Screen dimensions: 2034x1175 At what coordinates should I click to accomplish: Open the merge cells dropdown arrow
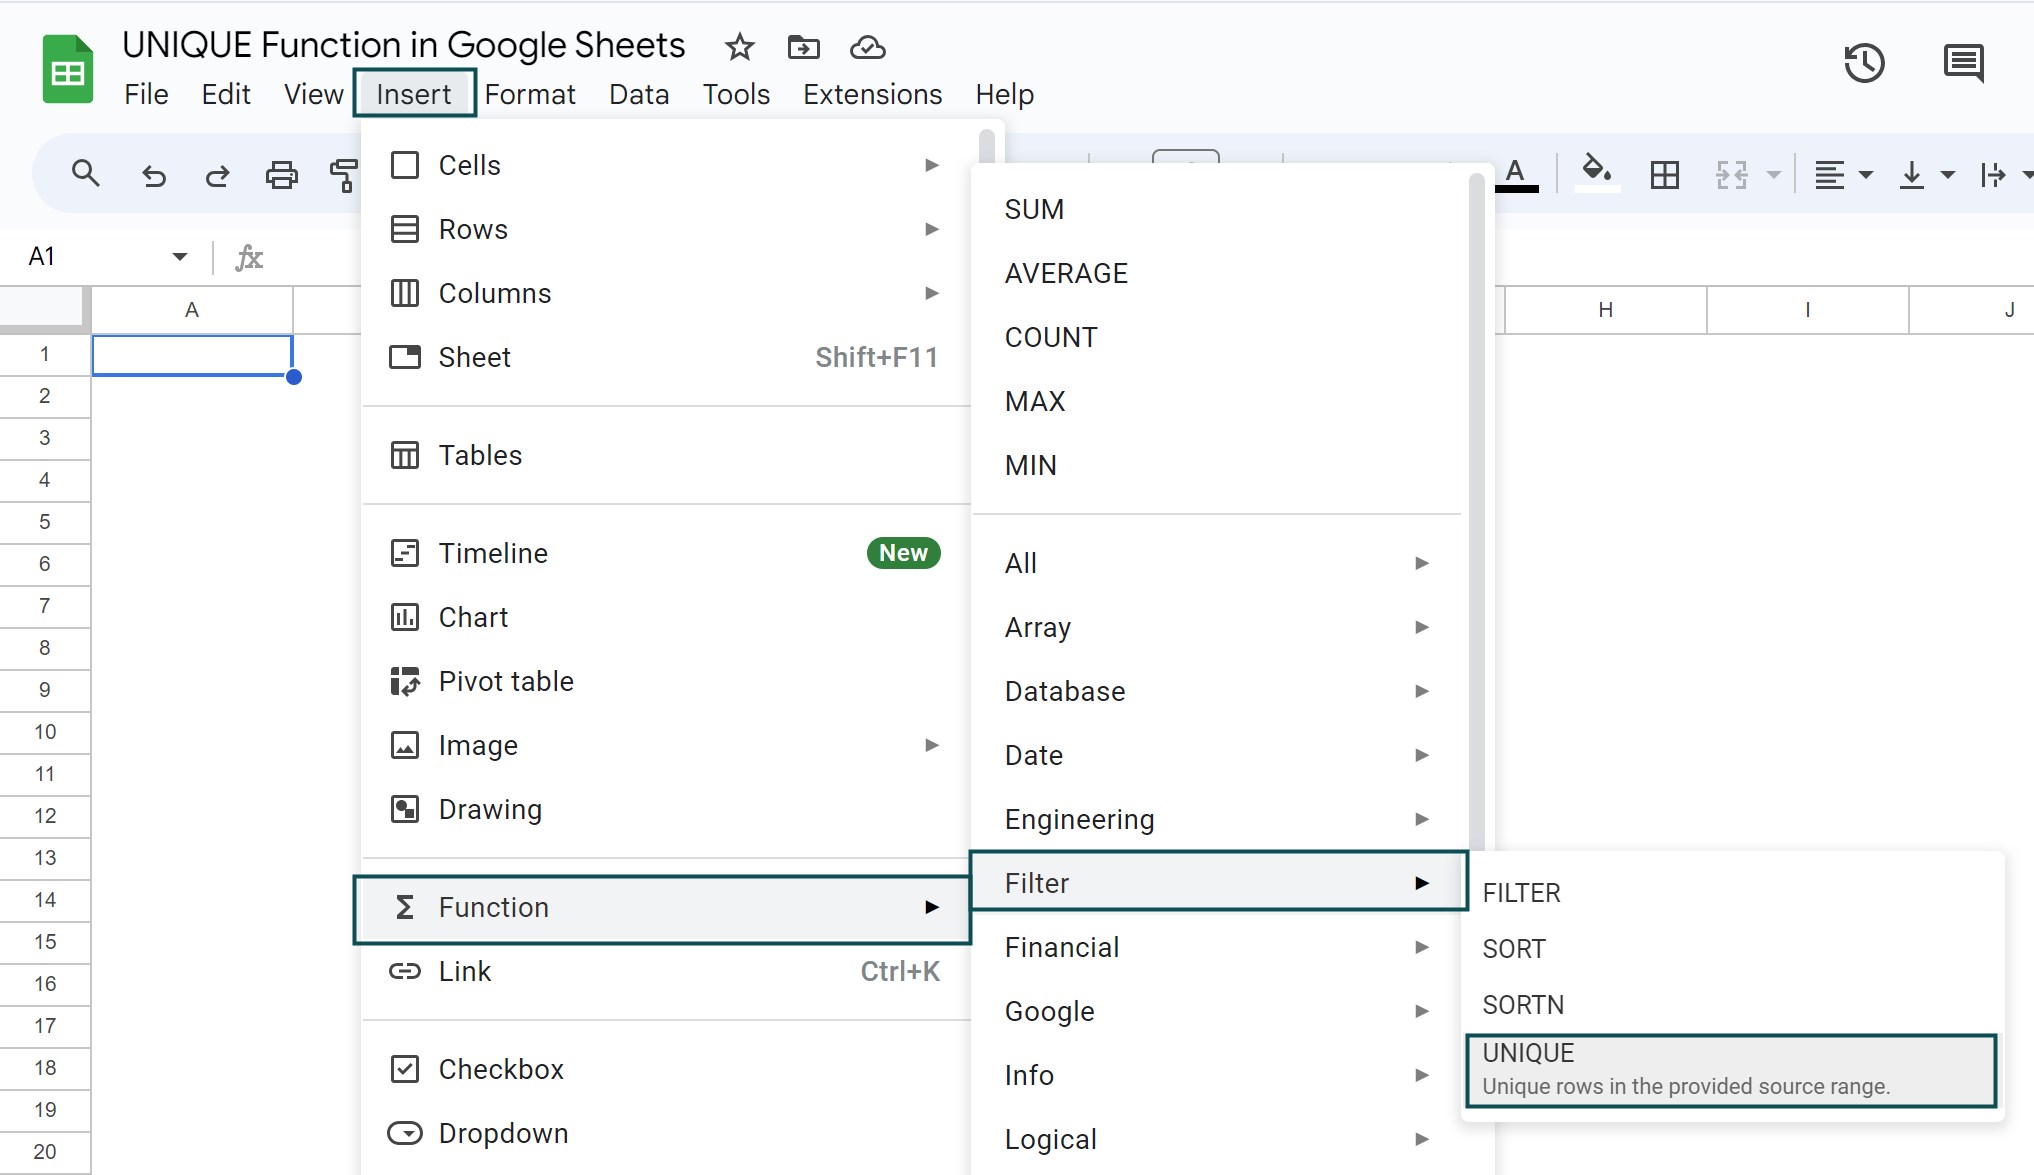1773,175
